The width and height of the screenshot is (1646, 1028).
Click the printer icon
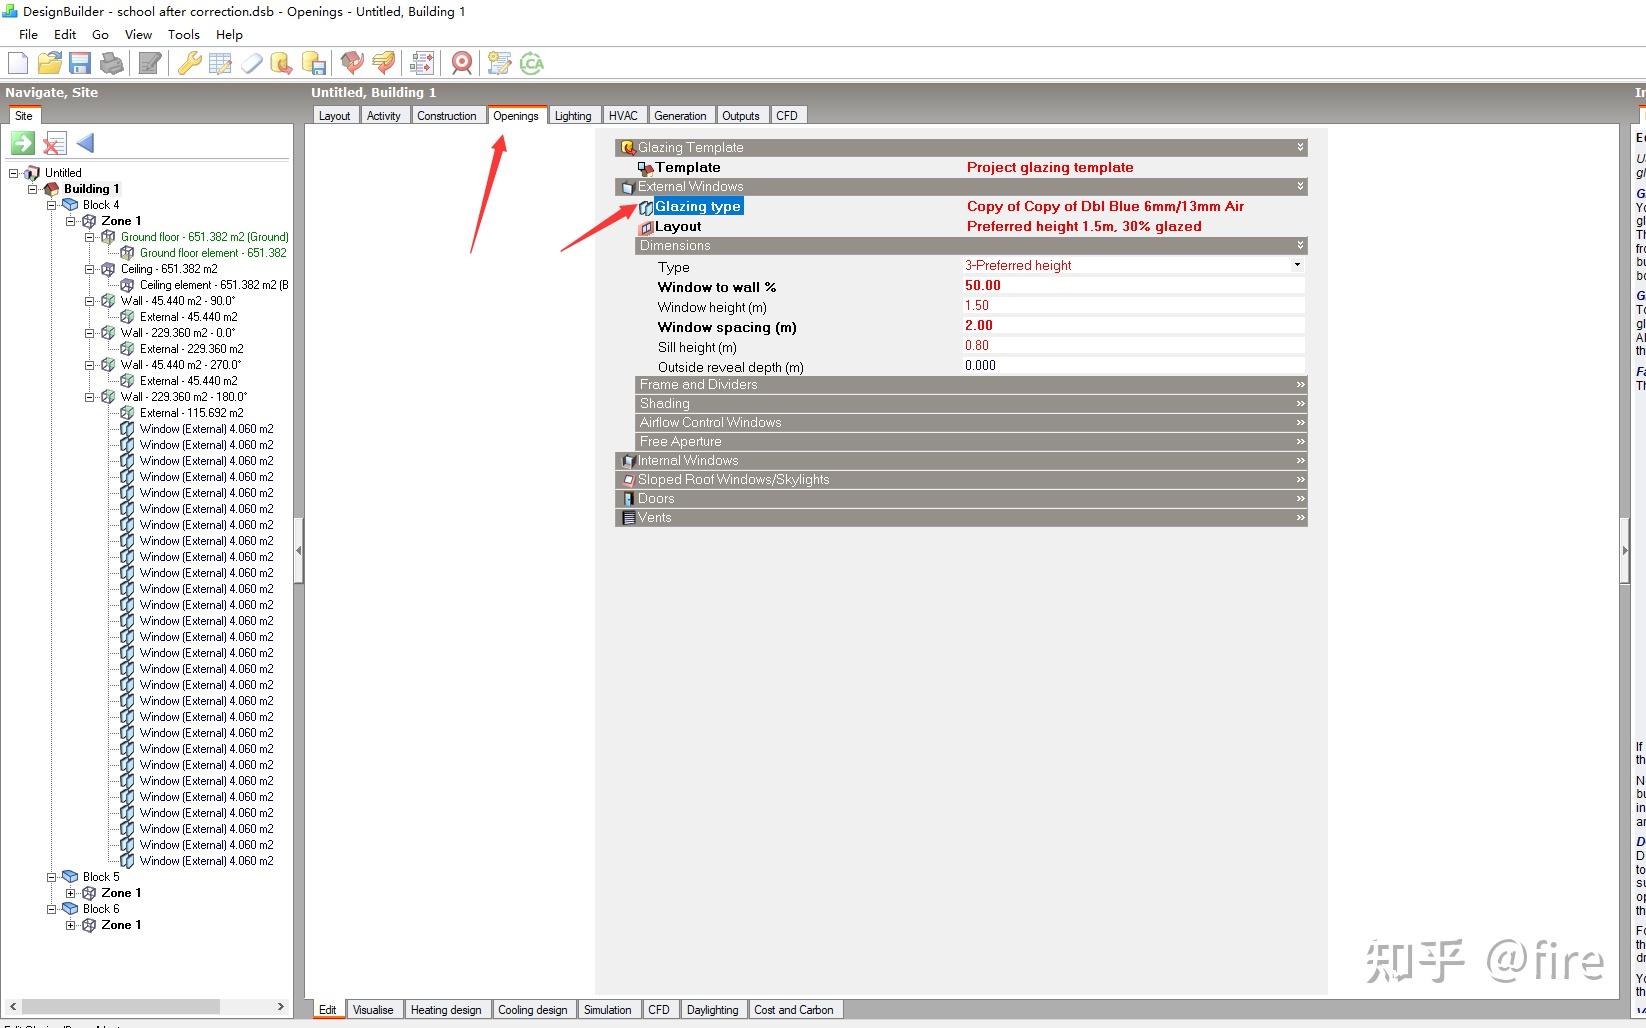(112, 64)
